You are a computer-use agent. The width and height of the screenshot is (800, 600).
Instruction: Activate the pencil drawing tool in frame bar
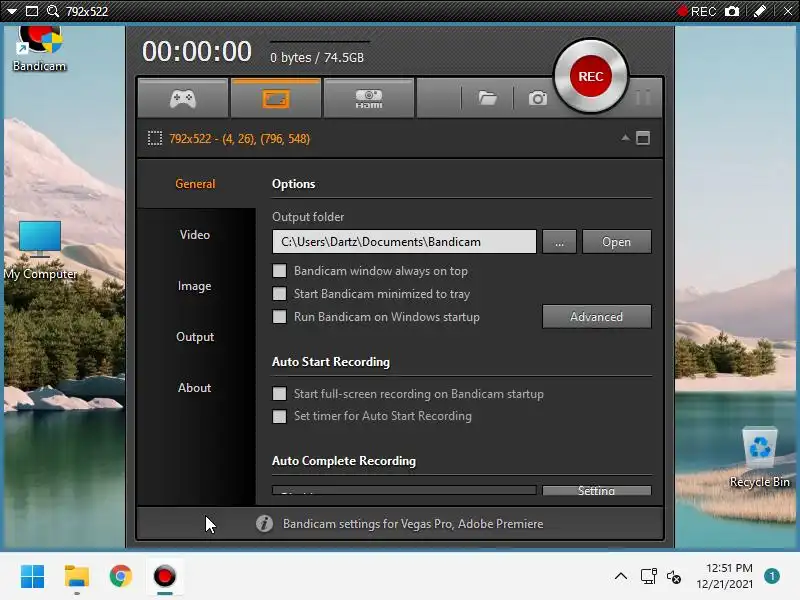click(759, 11)
